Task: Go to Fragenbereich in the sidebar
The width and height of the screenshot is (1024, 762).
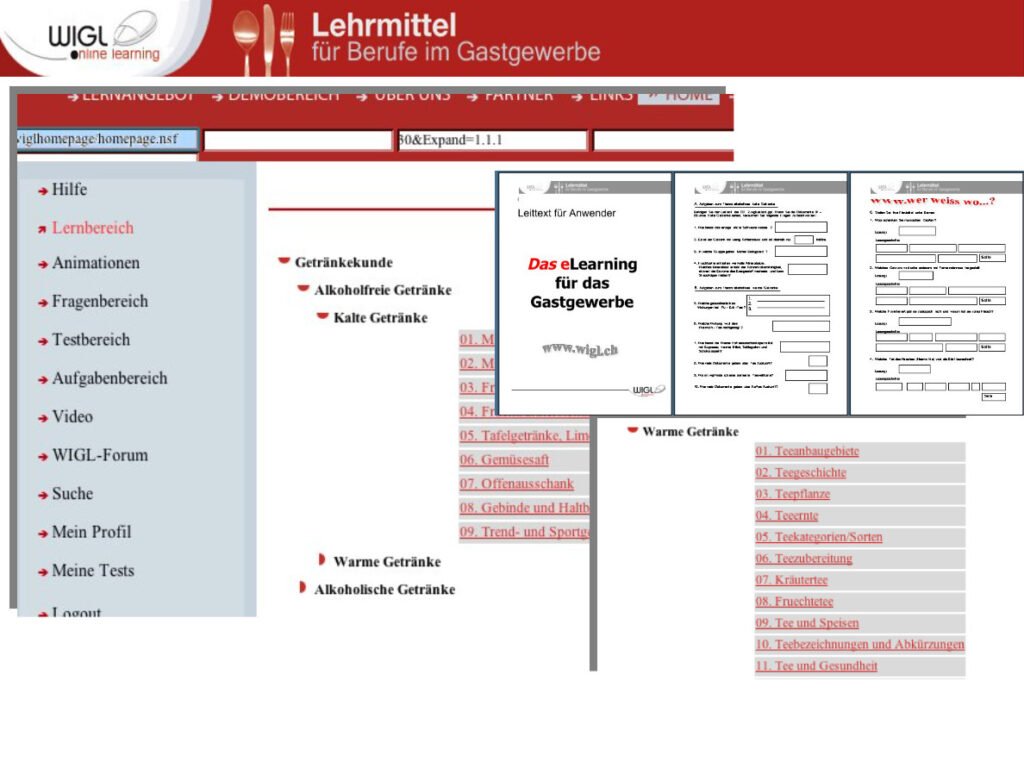Action: coord(100,301)
